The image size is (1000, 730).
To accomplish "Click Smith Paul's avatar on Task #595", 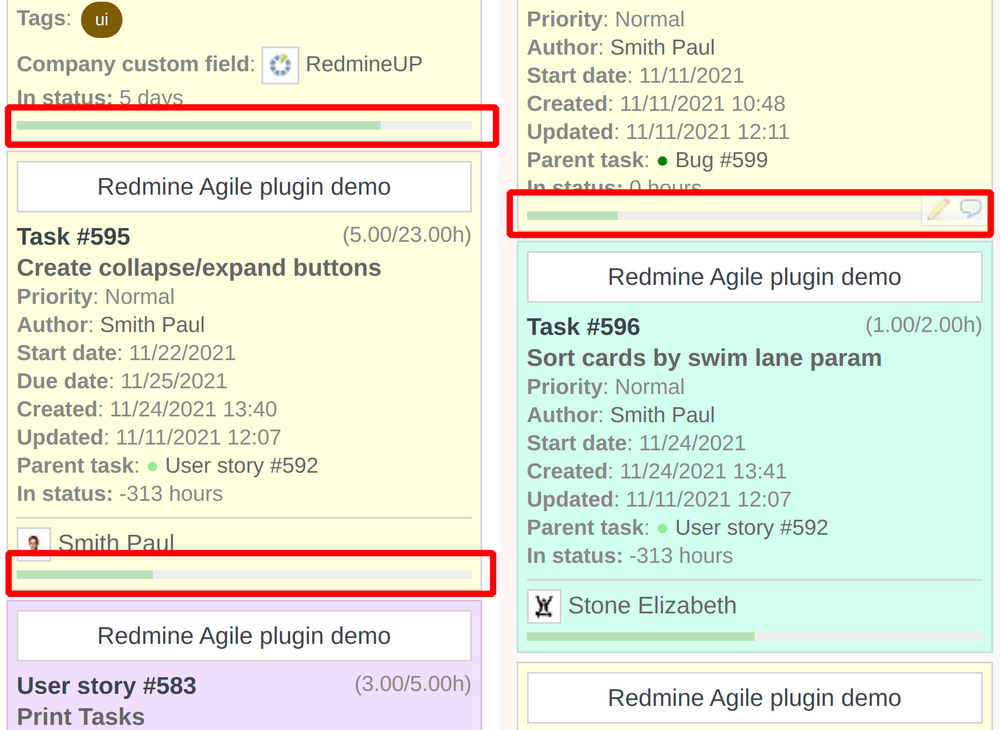I will tap(32, 544).
